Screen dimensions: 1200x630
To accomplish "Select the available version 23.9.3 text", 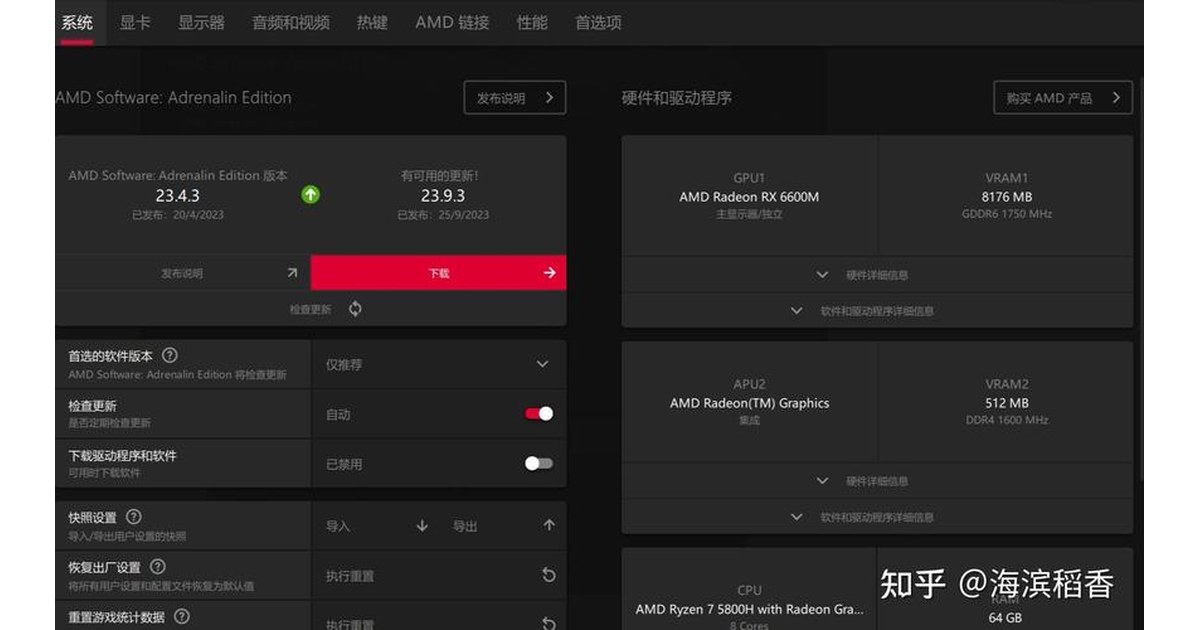I will click(443, 196).
